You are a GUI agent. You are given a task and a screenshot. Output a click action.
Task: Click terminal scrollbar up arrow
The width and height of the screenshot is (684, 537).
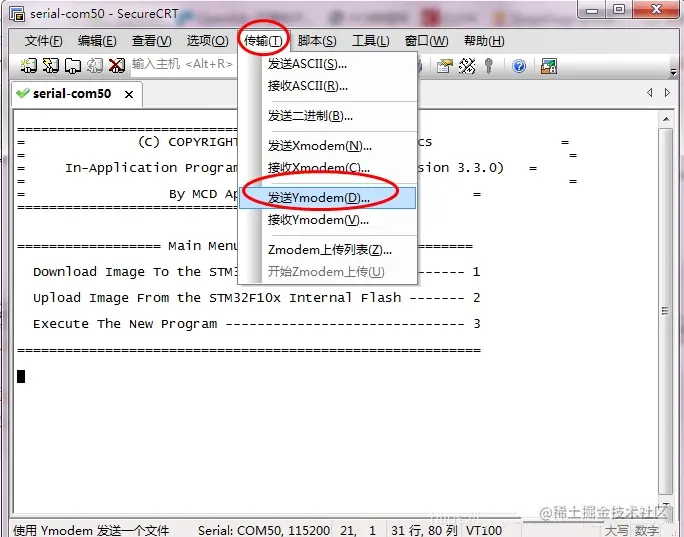click(666, 119)
